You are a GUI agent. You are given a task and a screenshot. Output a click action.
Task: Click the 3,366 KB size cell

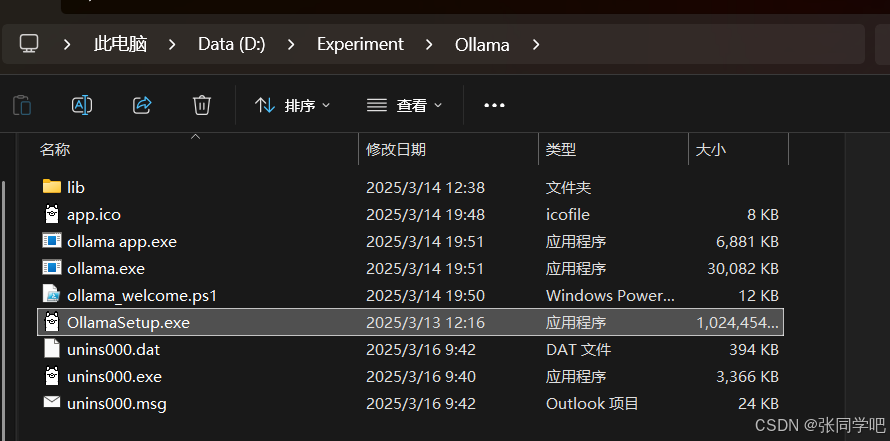[x=748, y=377]
